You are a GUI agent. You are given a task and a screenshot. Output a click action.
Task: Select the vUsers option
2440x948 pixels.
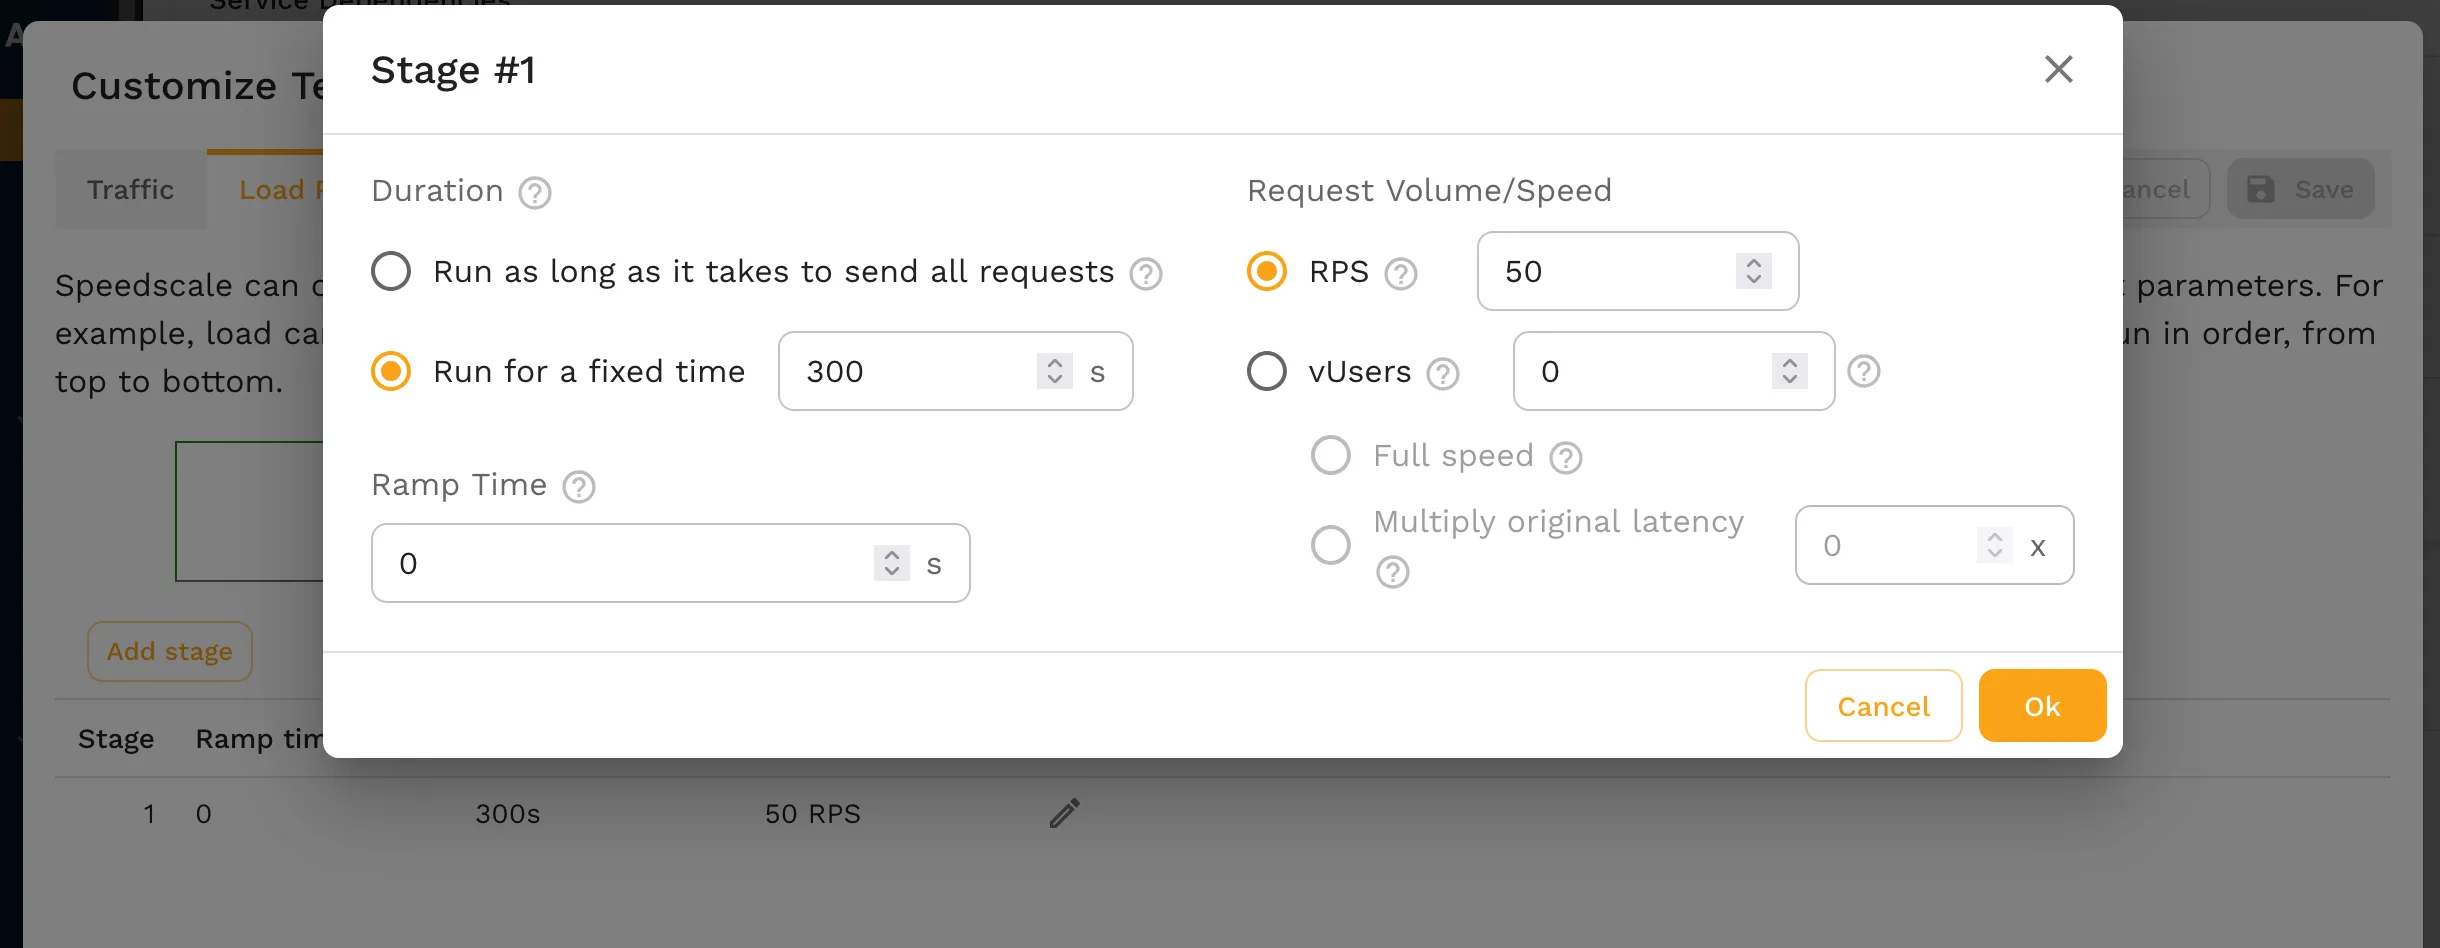(x=1267, y=371)
